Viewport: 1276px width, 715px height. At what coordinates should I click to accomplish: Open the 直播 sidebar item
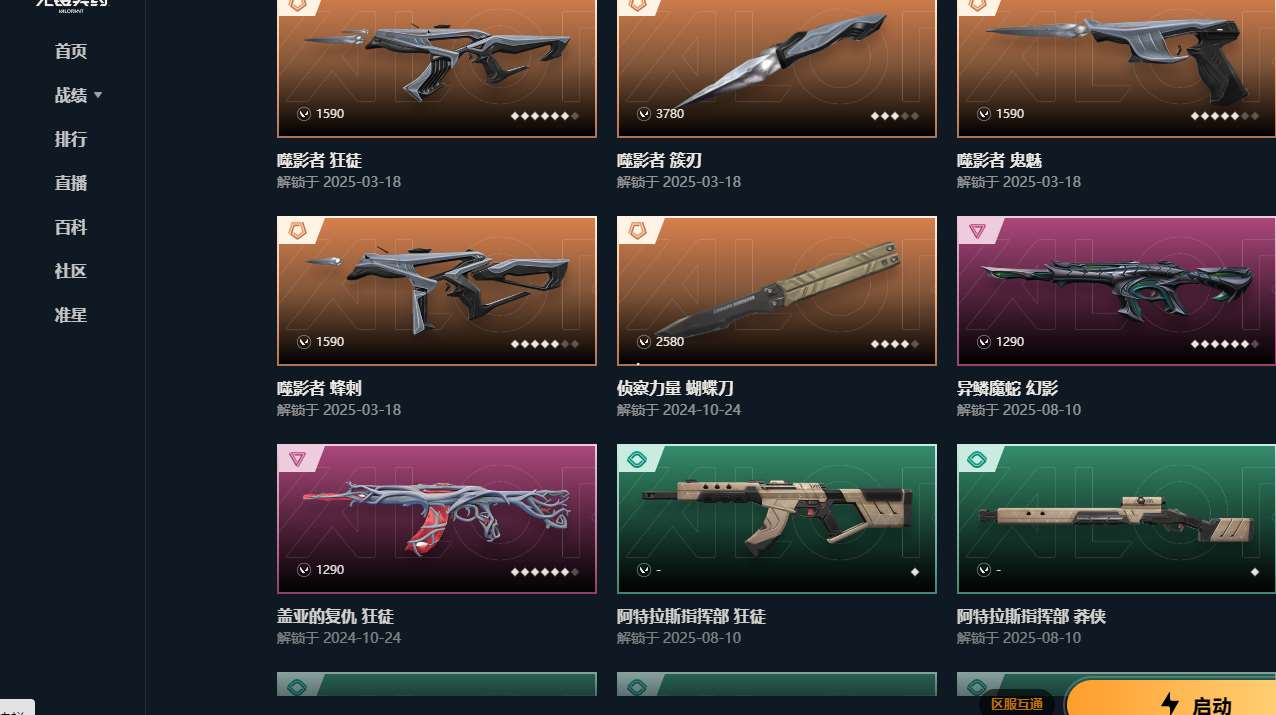[71, 183]
